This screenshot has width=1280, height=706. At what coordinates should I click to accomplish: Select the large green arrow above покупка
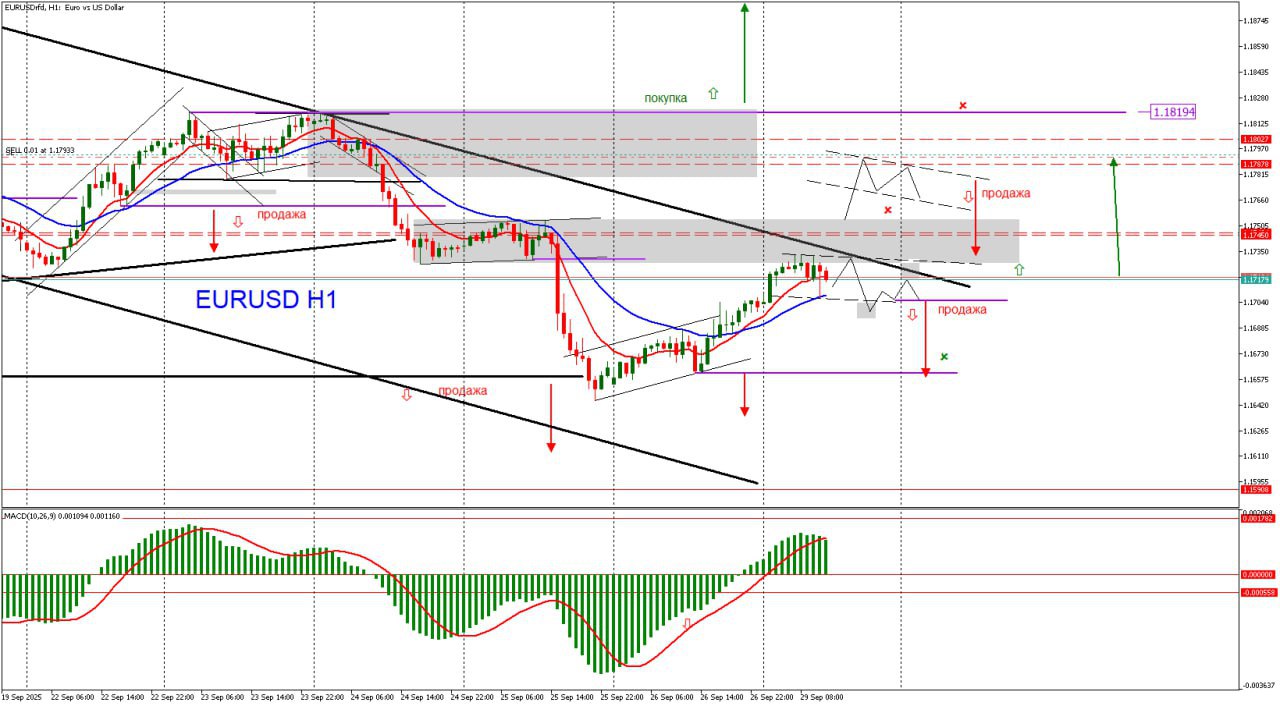(x=744, y=50)
